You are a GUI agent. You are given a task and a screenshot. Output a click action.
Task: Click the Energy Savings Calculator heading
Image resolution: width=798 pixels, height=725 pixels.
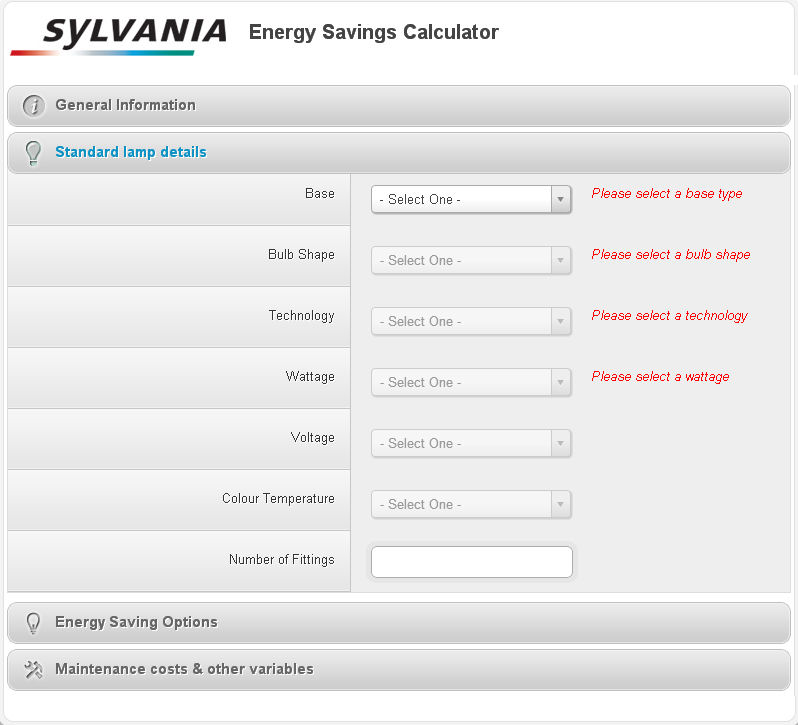tap(373, 32)
